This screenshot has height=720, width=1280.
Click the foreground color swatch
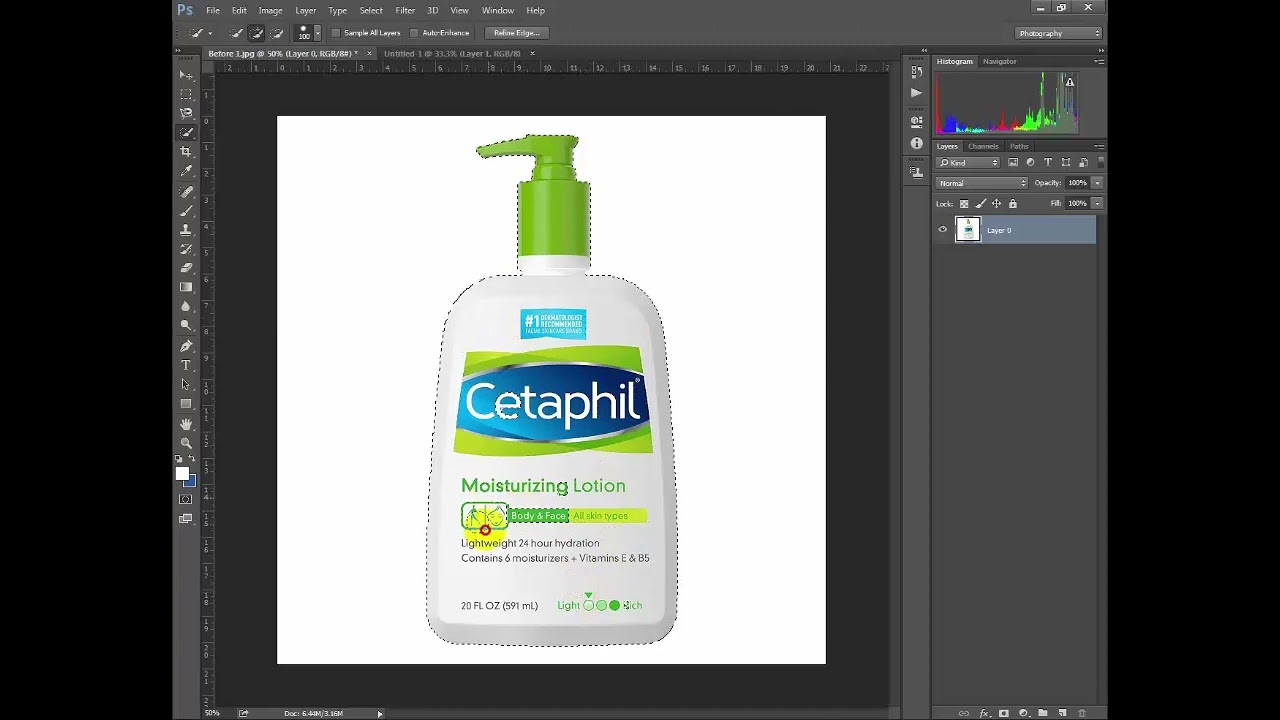click(x=182, y=473)
